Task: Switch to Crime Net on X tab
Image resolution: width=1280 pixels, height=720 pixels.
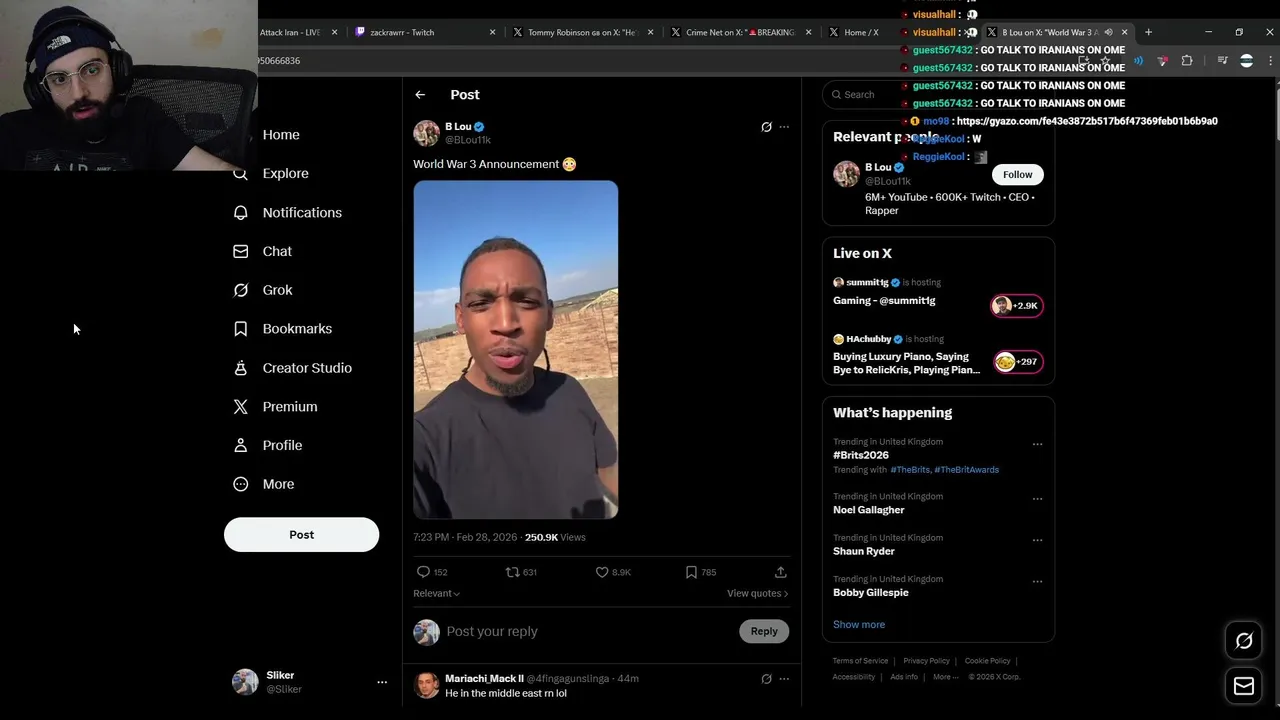Action: pyautogui.click(x=741, y=32)
